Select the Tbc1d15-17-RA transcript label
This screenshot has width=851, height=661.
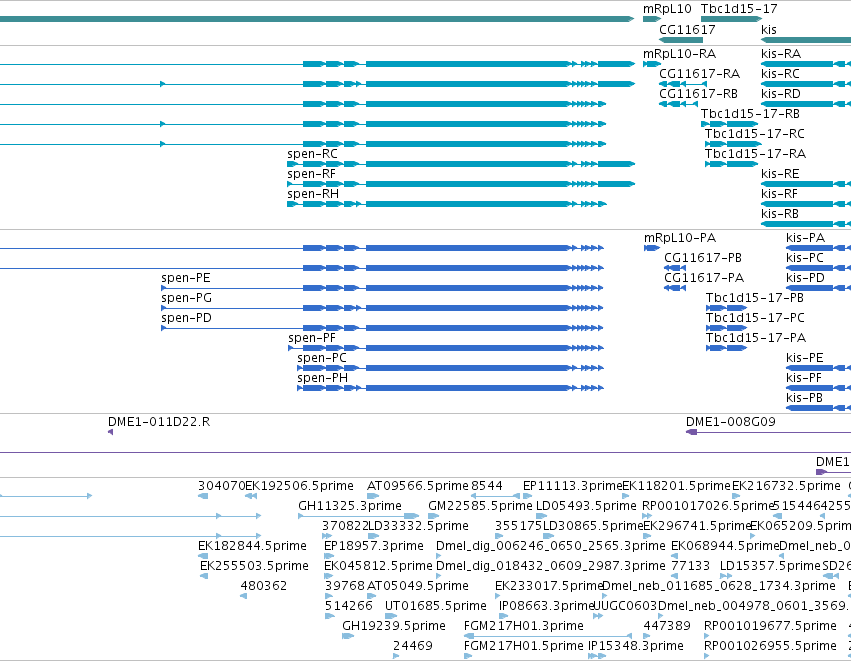point(755,154)
